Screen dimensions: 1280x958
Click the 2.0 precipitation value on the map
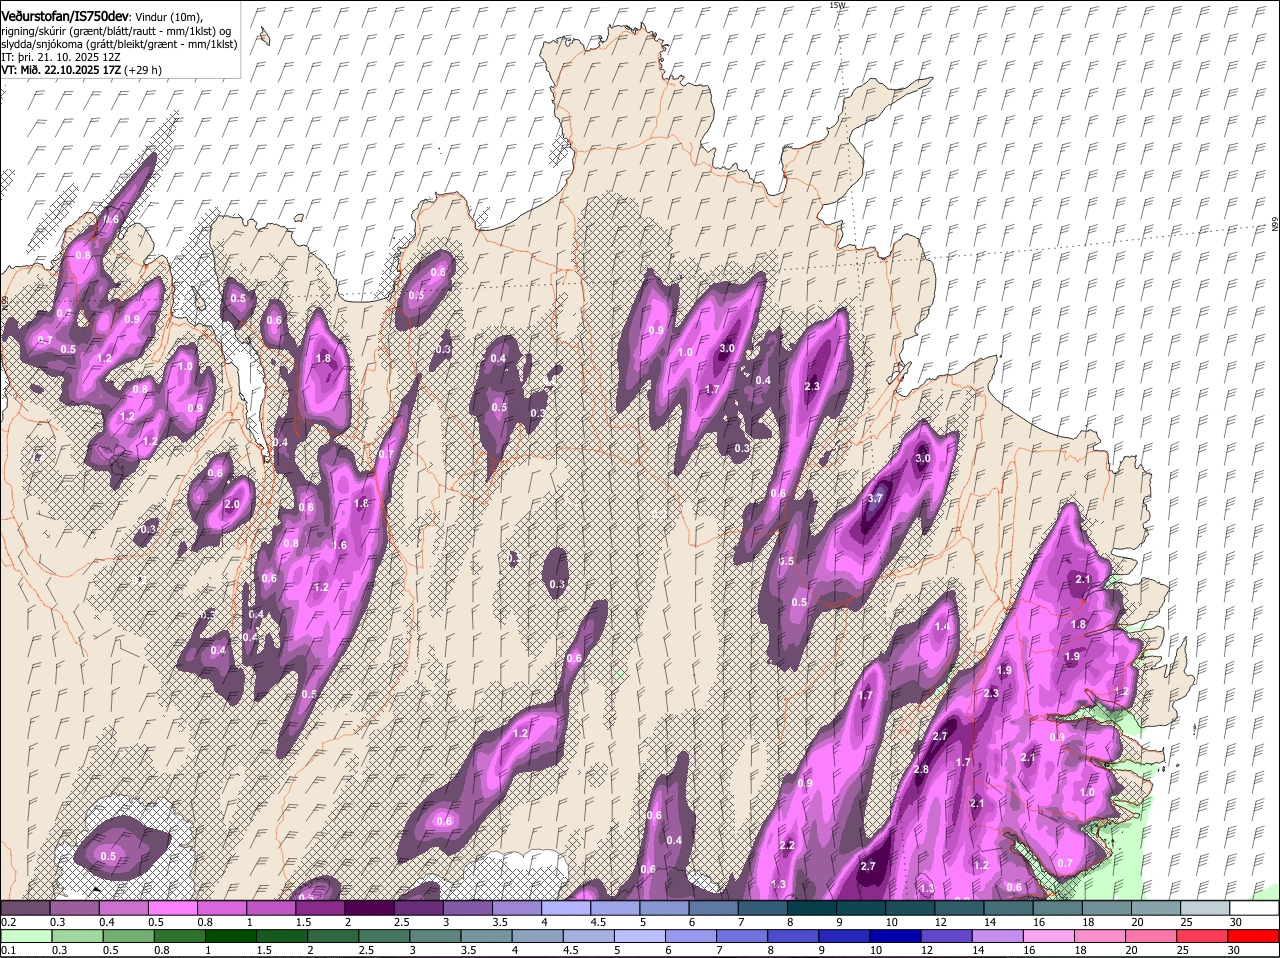[x=232, y=504]
